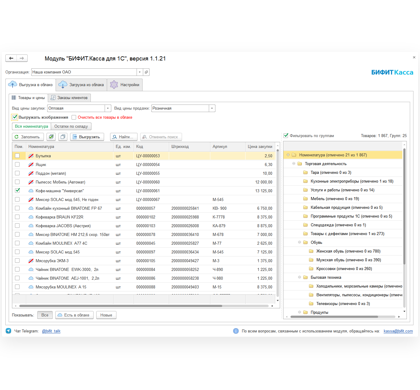Click the vertical scrollbar of the groups tree
Image resolution: width=420 pixels, height=390 pixels.
[405, 207]
